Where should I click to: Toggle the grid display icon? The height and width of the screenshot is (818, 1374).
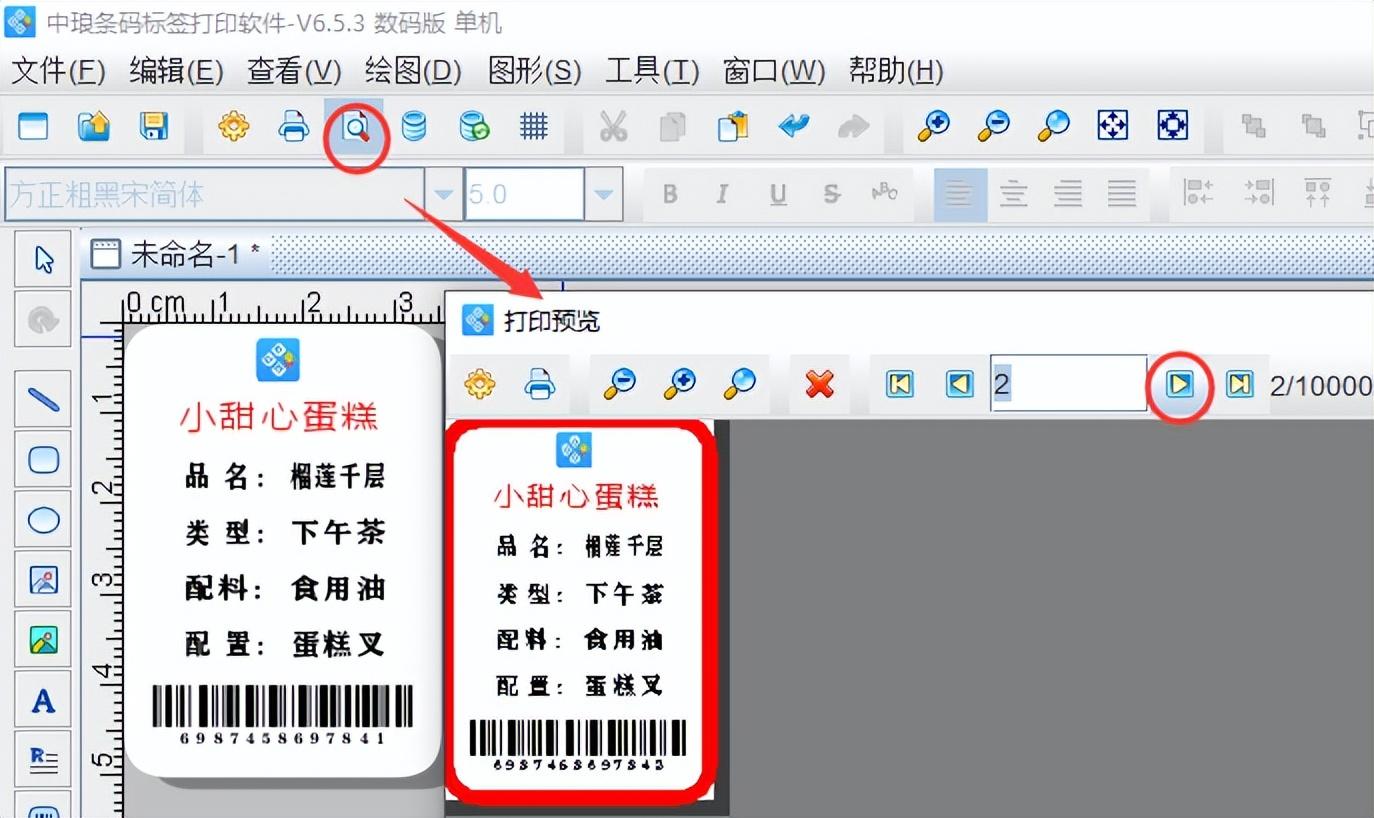(534, 126)
